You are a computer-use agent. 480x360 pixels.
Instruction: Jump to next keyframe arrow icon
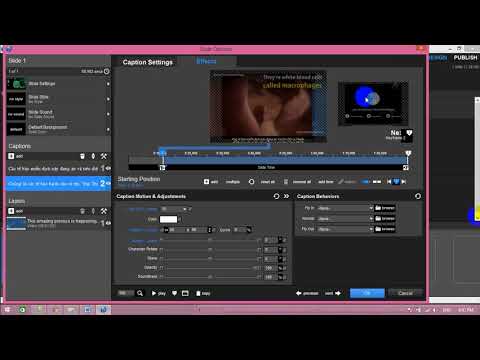pyautogui.click(x=404, y=182)
